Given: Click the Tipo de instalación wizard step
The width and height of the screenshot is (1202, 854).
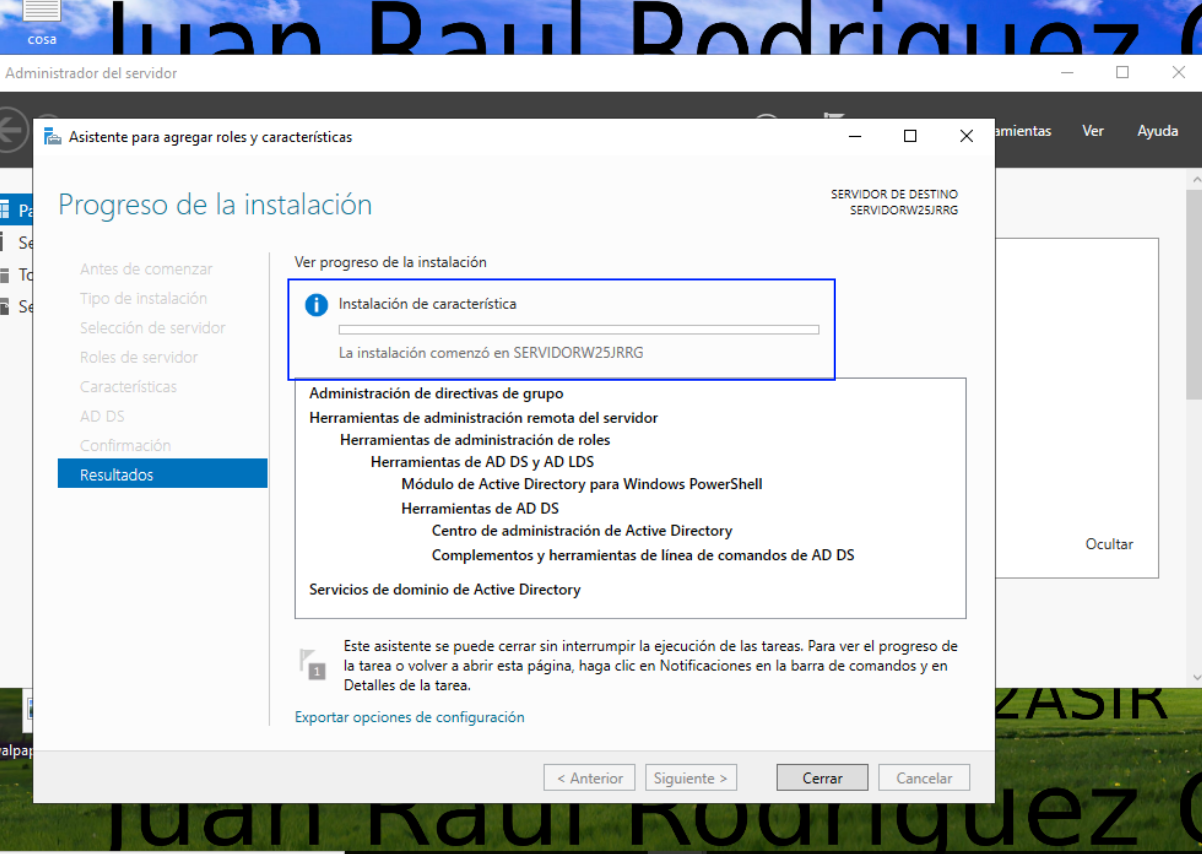Looking at the screenshot, I should 144,298.
